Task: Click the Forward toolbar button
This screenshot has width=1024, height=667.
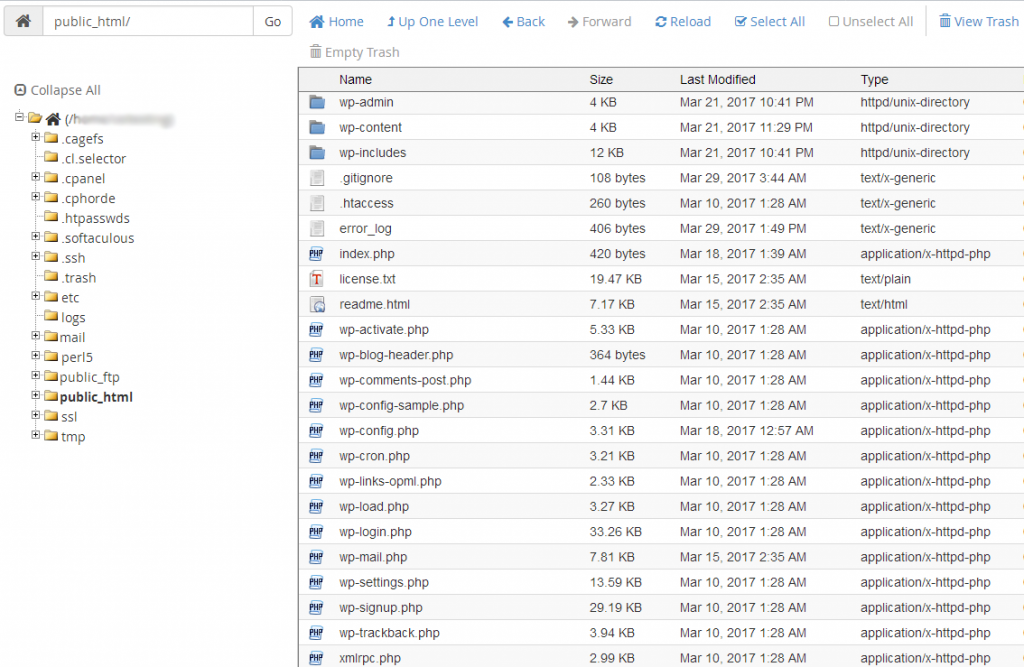Action: click(x=600, y=22)
